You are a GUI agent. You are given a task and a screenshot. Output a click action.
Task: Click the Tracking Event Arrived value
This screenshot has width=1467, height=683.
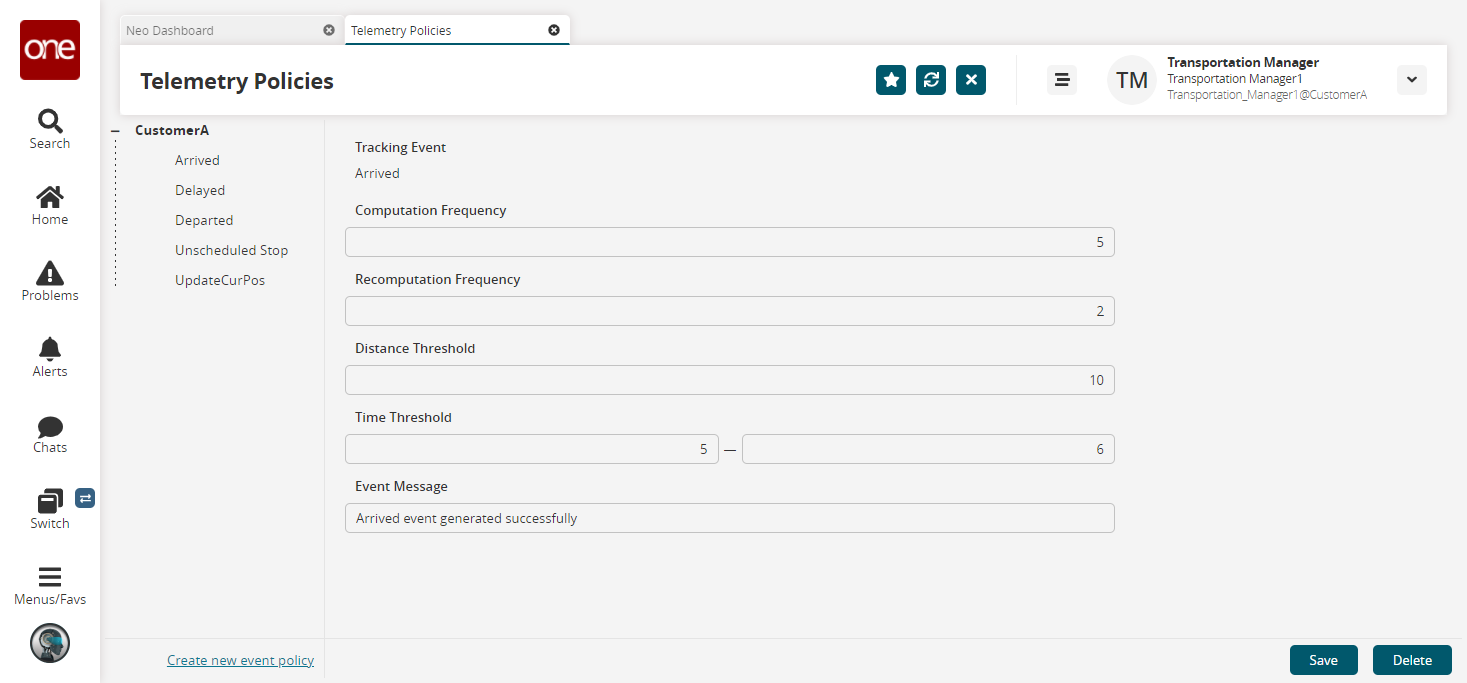(x=377, y=173)
